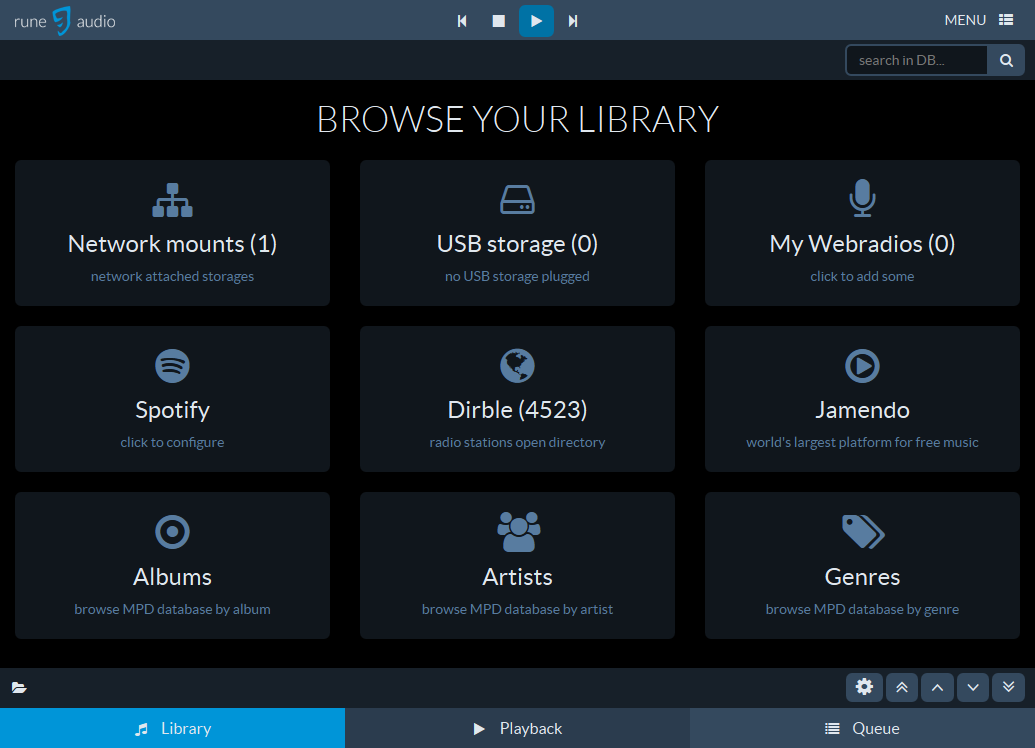Skip to the previous track

pyautogui.click(x=462, y=21)
